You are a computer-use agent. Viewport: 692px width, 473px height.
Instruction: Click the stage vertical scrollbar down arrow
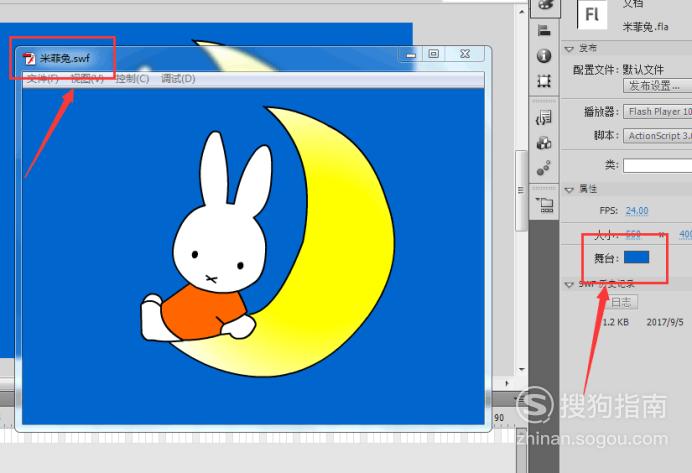pos(521,369)
